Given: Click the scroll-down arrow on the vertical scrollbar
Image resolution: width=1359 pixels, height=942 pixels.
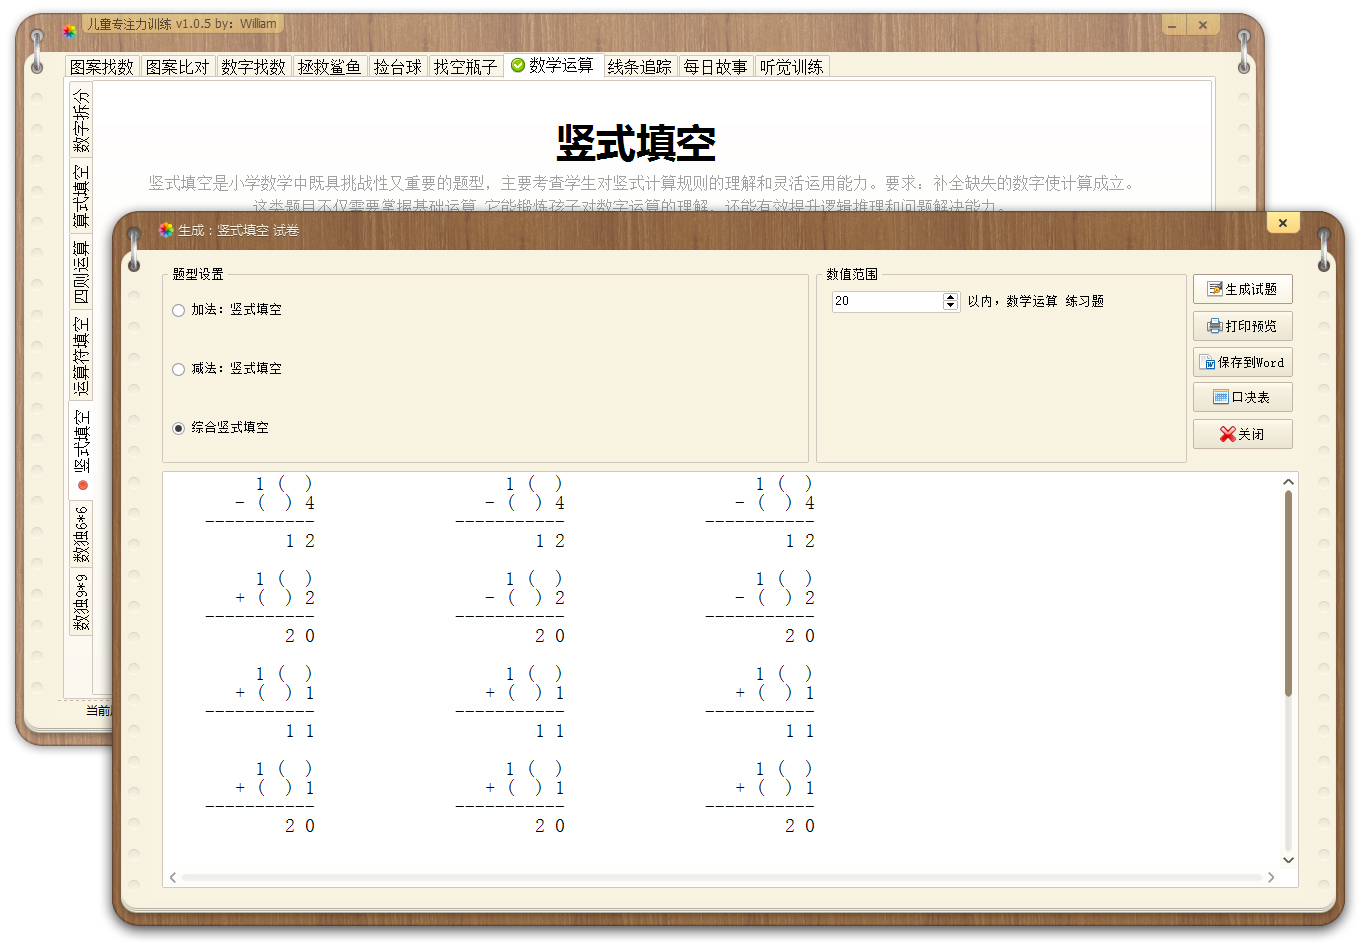Looking at the screenshot, I should point(1289,860).
